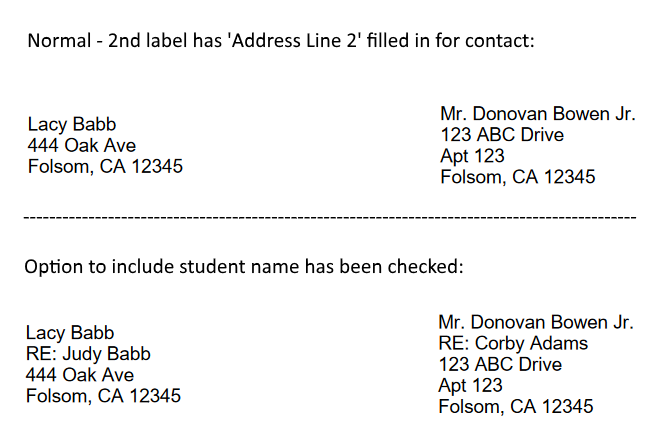Click '444 Oak Ave' in bottom-left label
This screenshot has height=433, width=659.
79,375
